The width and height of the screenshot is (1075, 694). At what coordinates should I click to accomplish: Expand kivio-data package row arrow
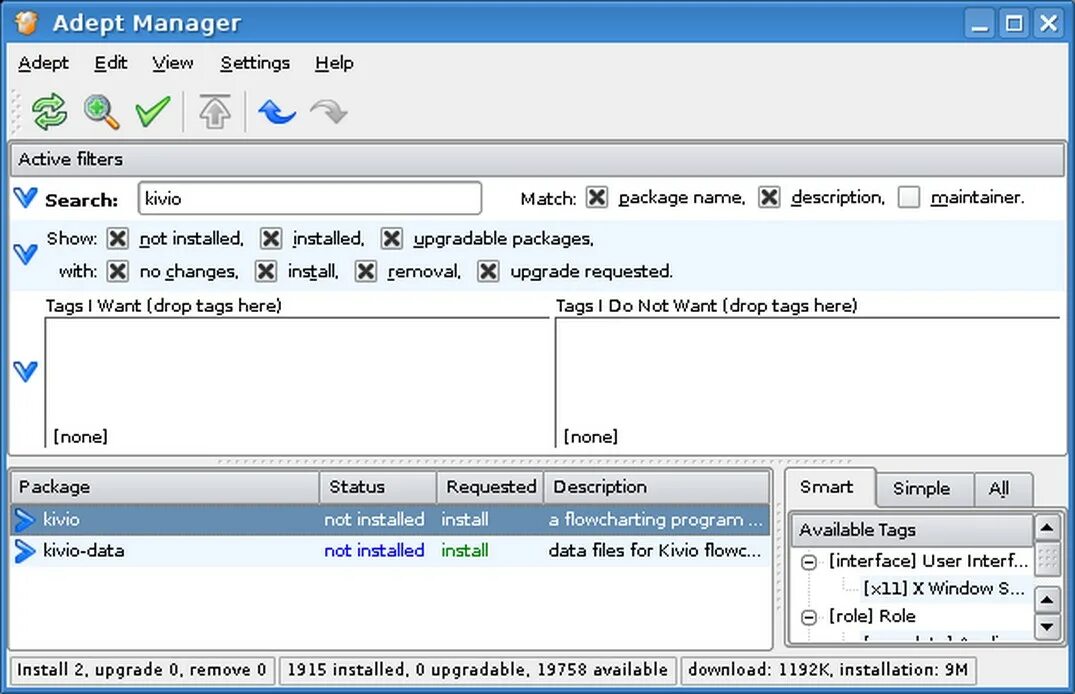point(24,551)
